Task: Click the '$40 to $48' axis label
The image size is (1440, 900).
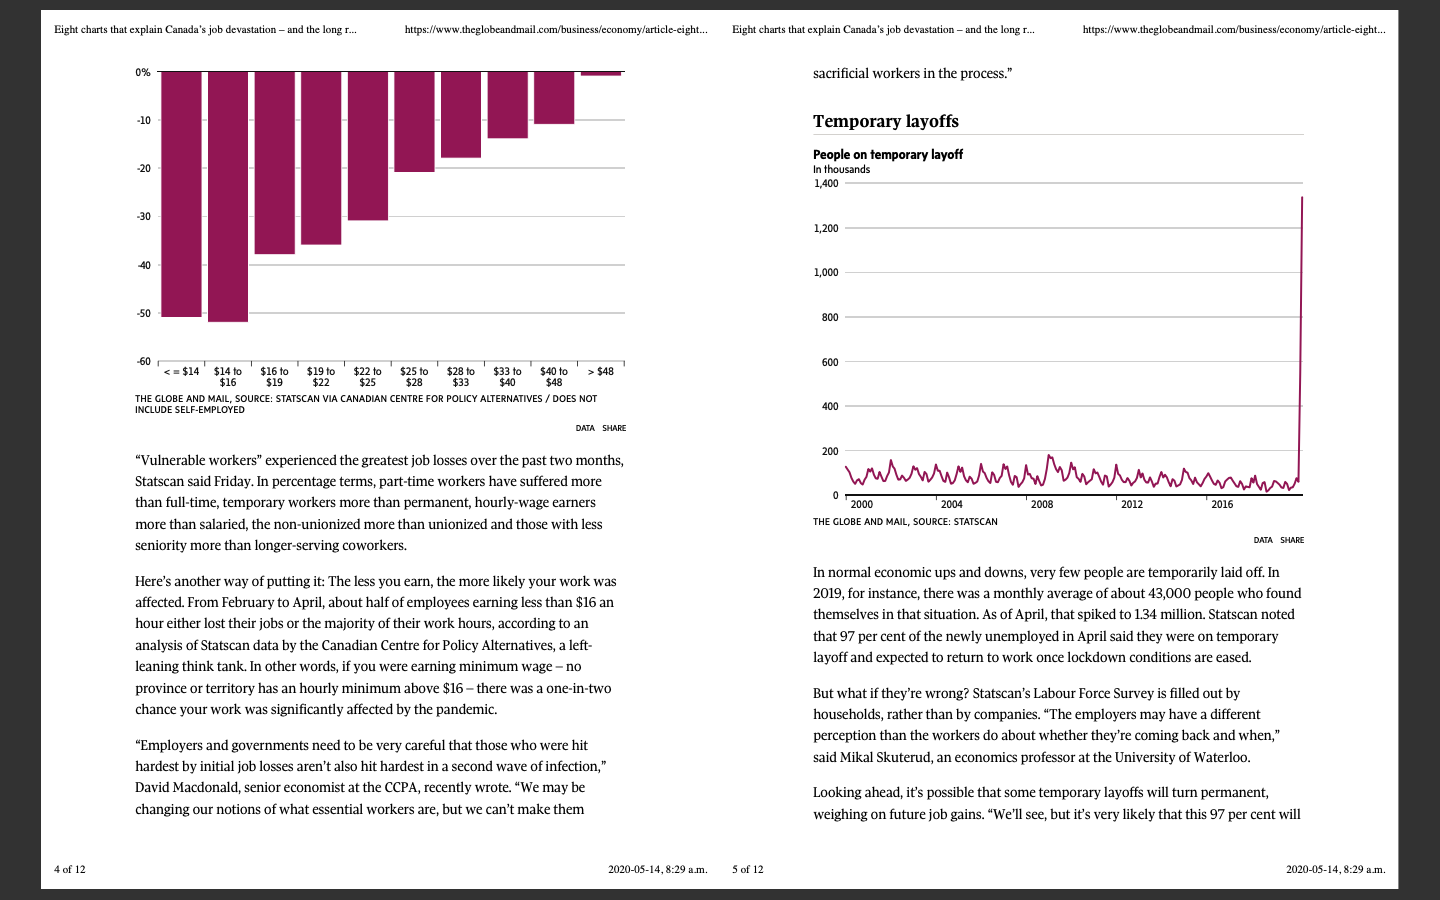Action: (554, 377)
